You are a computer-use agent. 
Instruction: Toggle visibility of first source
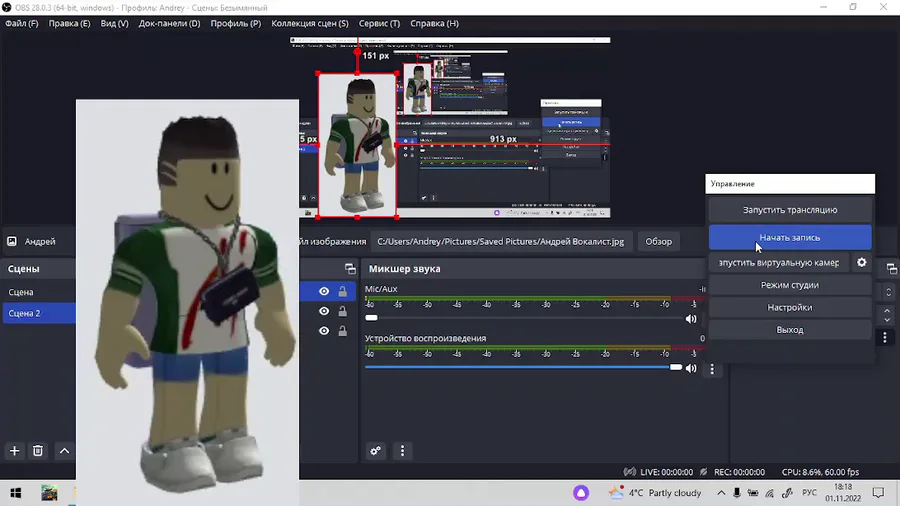click(324, 291)
